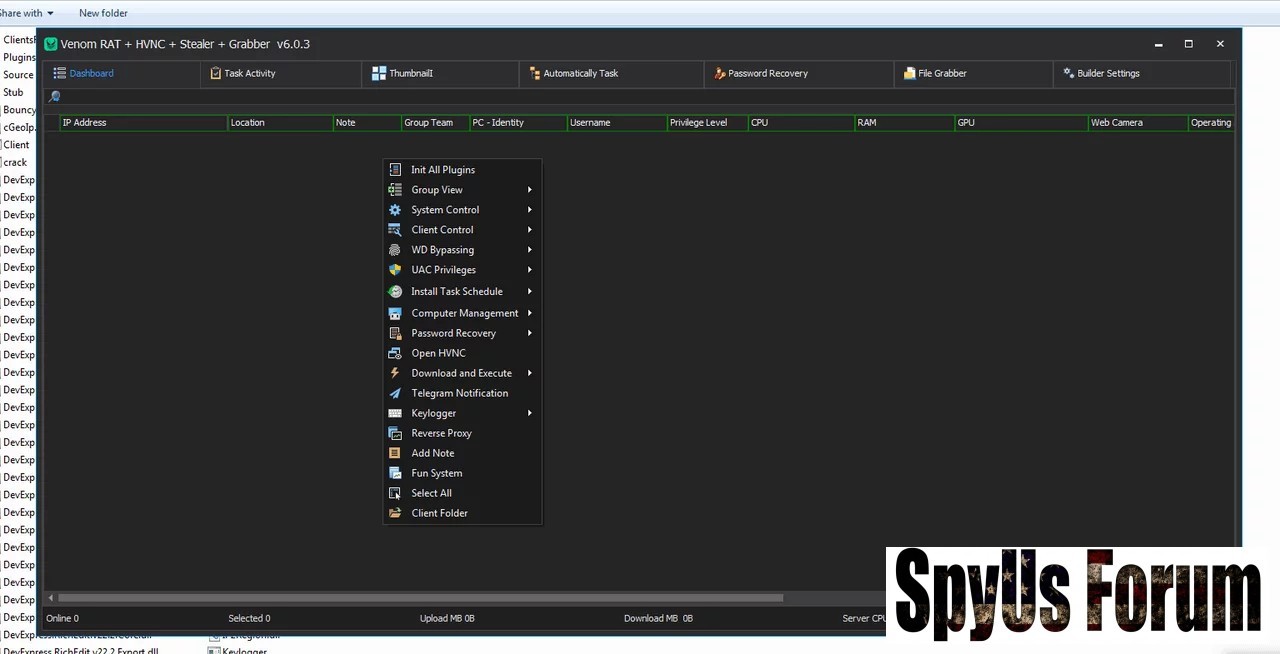Click the IP Address column header

tap(84, 122)
